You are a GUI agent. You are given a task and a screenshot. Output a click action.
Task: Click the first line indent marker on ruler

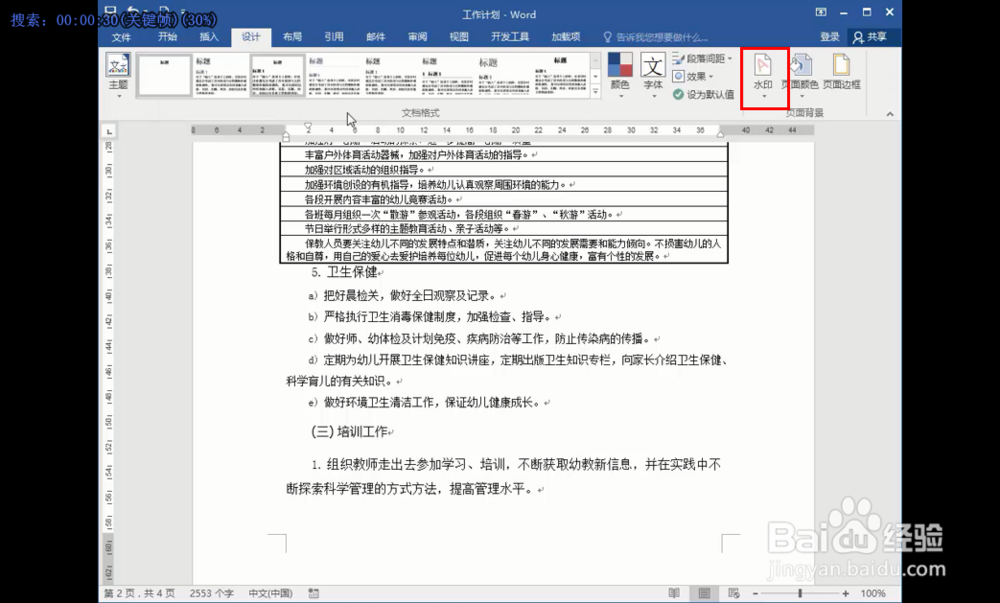pos(308,127)
